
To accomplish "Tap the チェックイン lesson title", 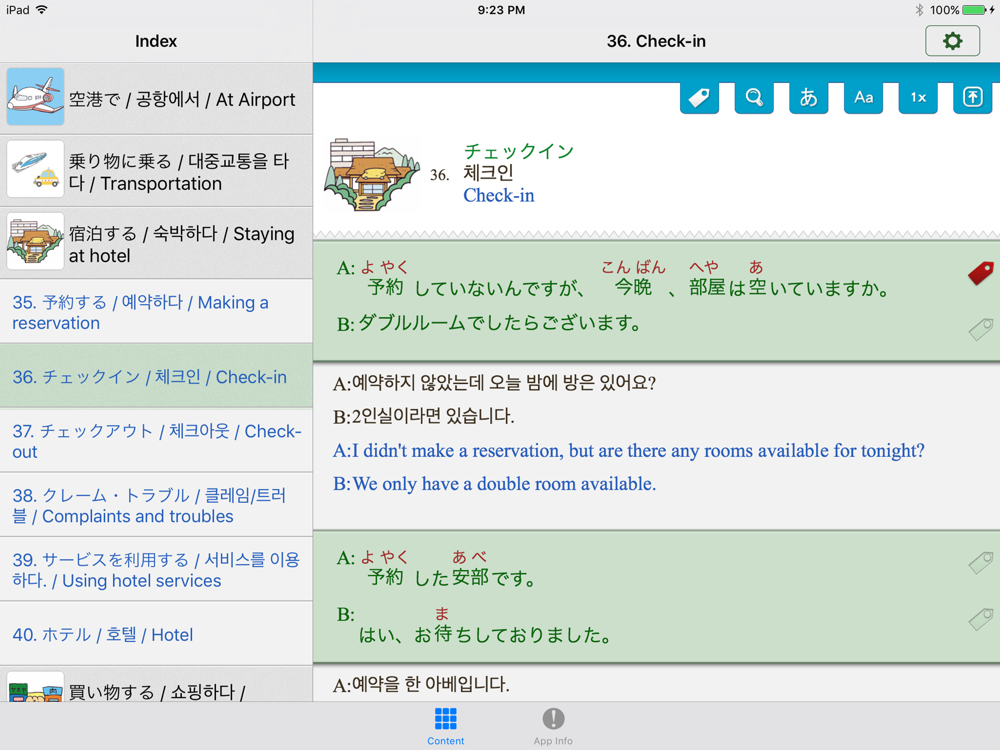I will [518, 151].
